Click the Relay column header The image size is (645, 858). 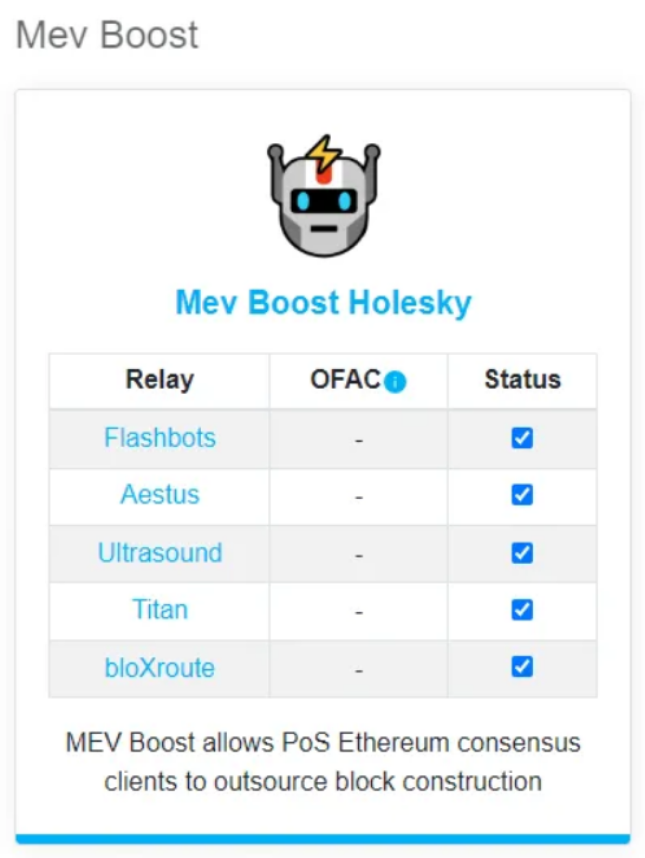coord(159,380)
